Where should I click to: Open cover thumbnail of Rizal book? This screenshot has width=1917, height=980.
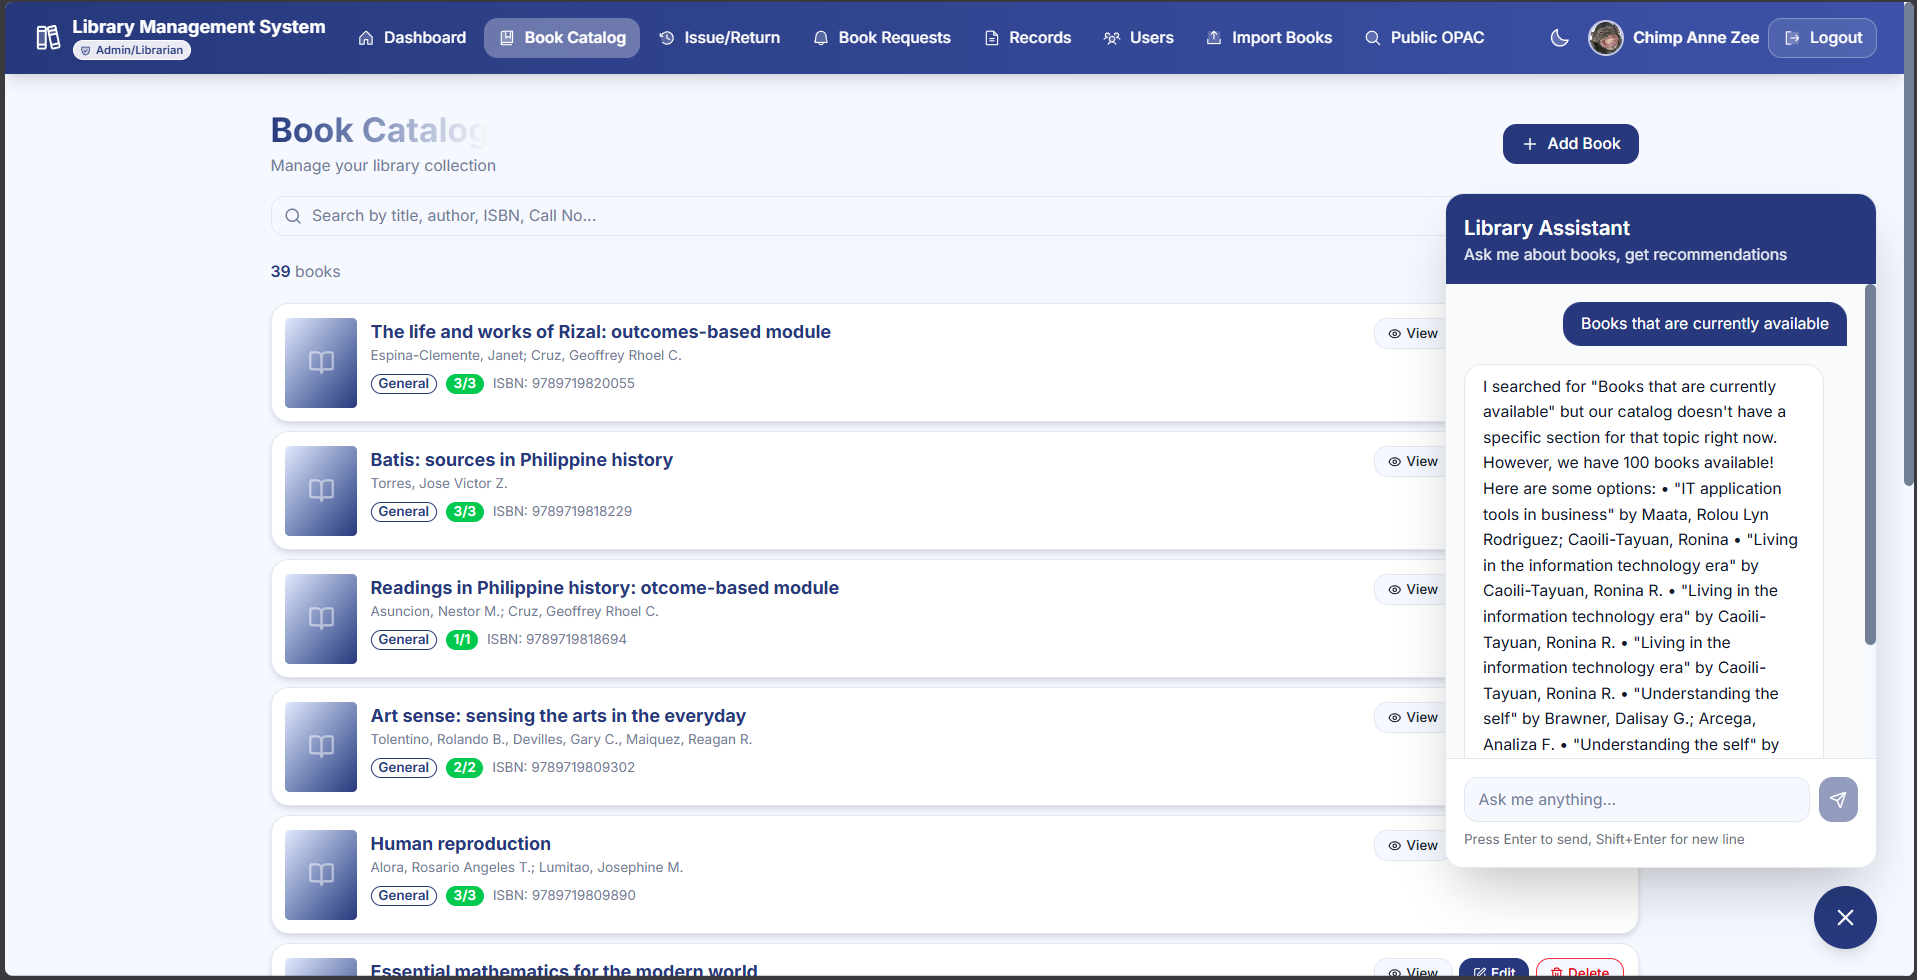[x=321, y=363]
